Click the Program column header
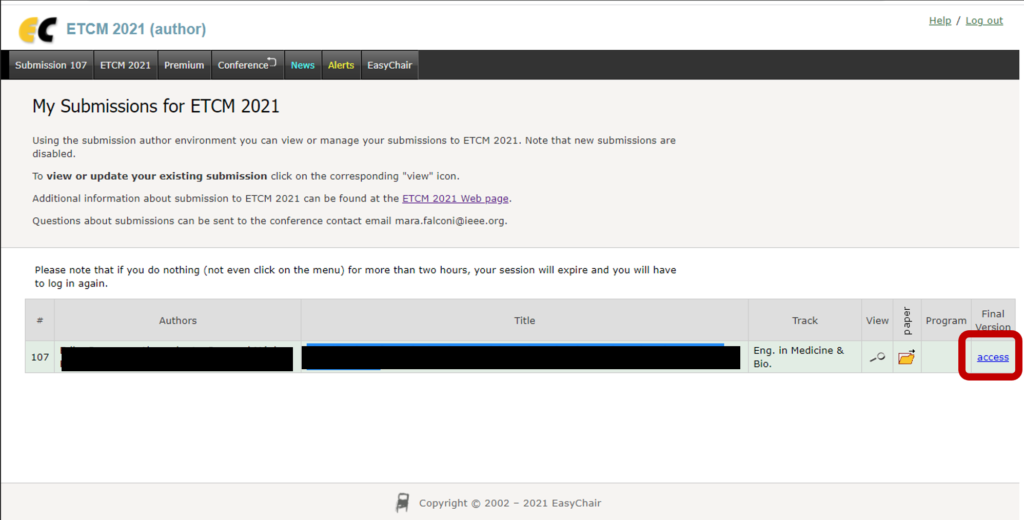1024x520 pixels. tap(946, 321)
